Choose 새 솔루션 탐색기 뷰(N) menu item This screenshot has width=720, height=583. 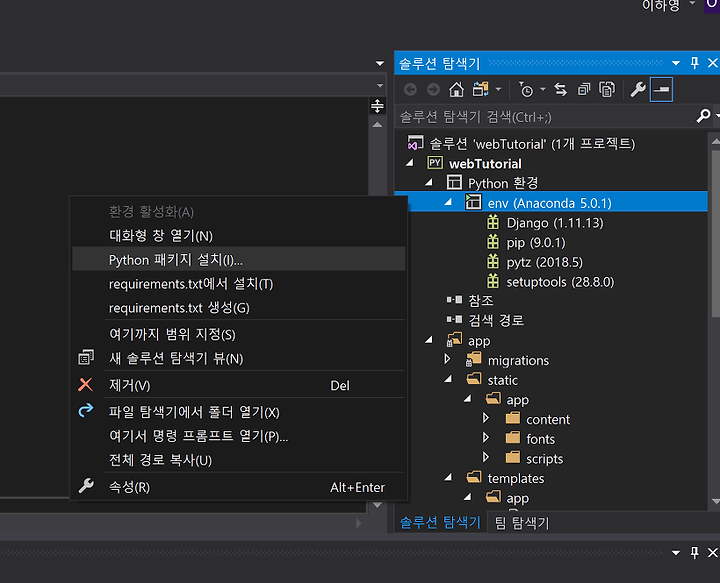point(239,358)
